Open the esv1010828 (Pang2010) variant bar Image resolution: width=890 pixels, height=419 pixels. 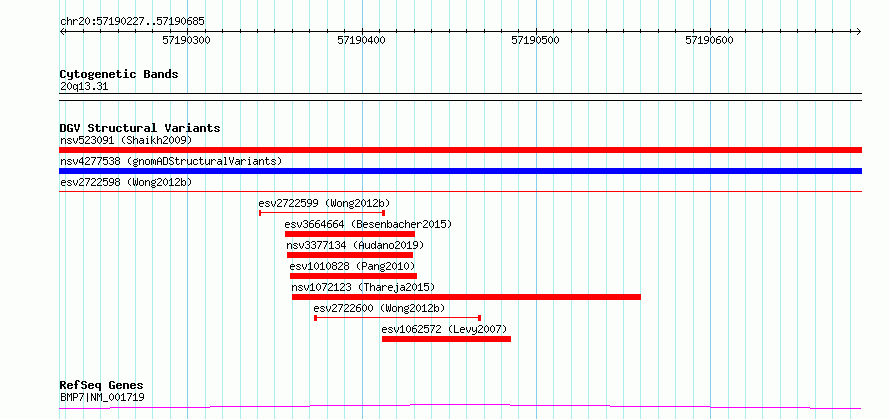point(353,276)
